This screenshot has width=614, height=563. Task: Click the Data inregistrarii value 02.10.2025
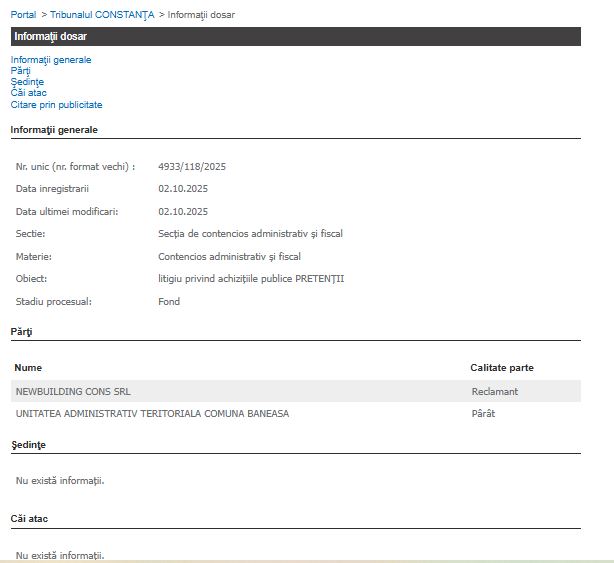tap(183, 189)
